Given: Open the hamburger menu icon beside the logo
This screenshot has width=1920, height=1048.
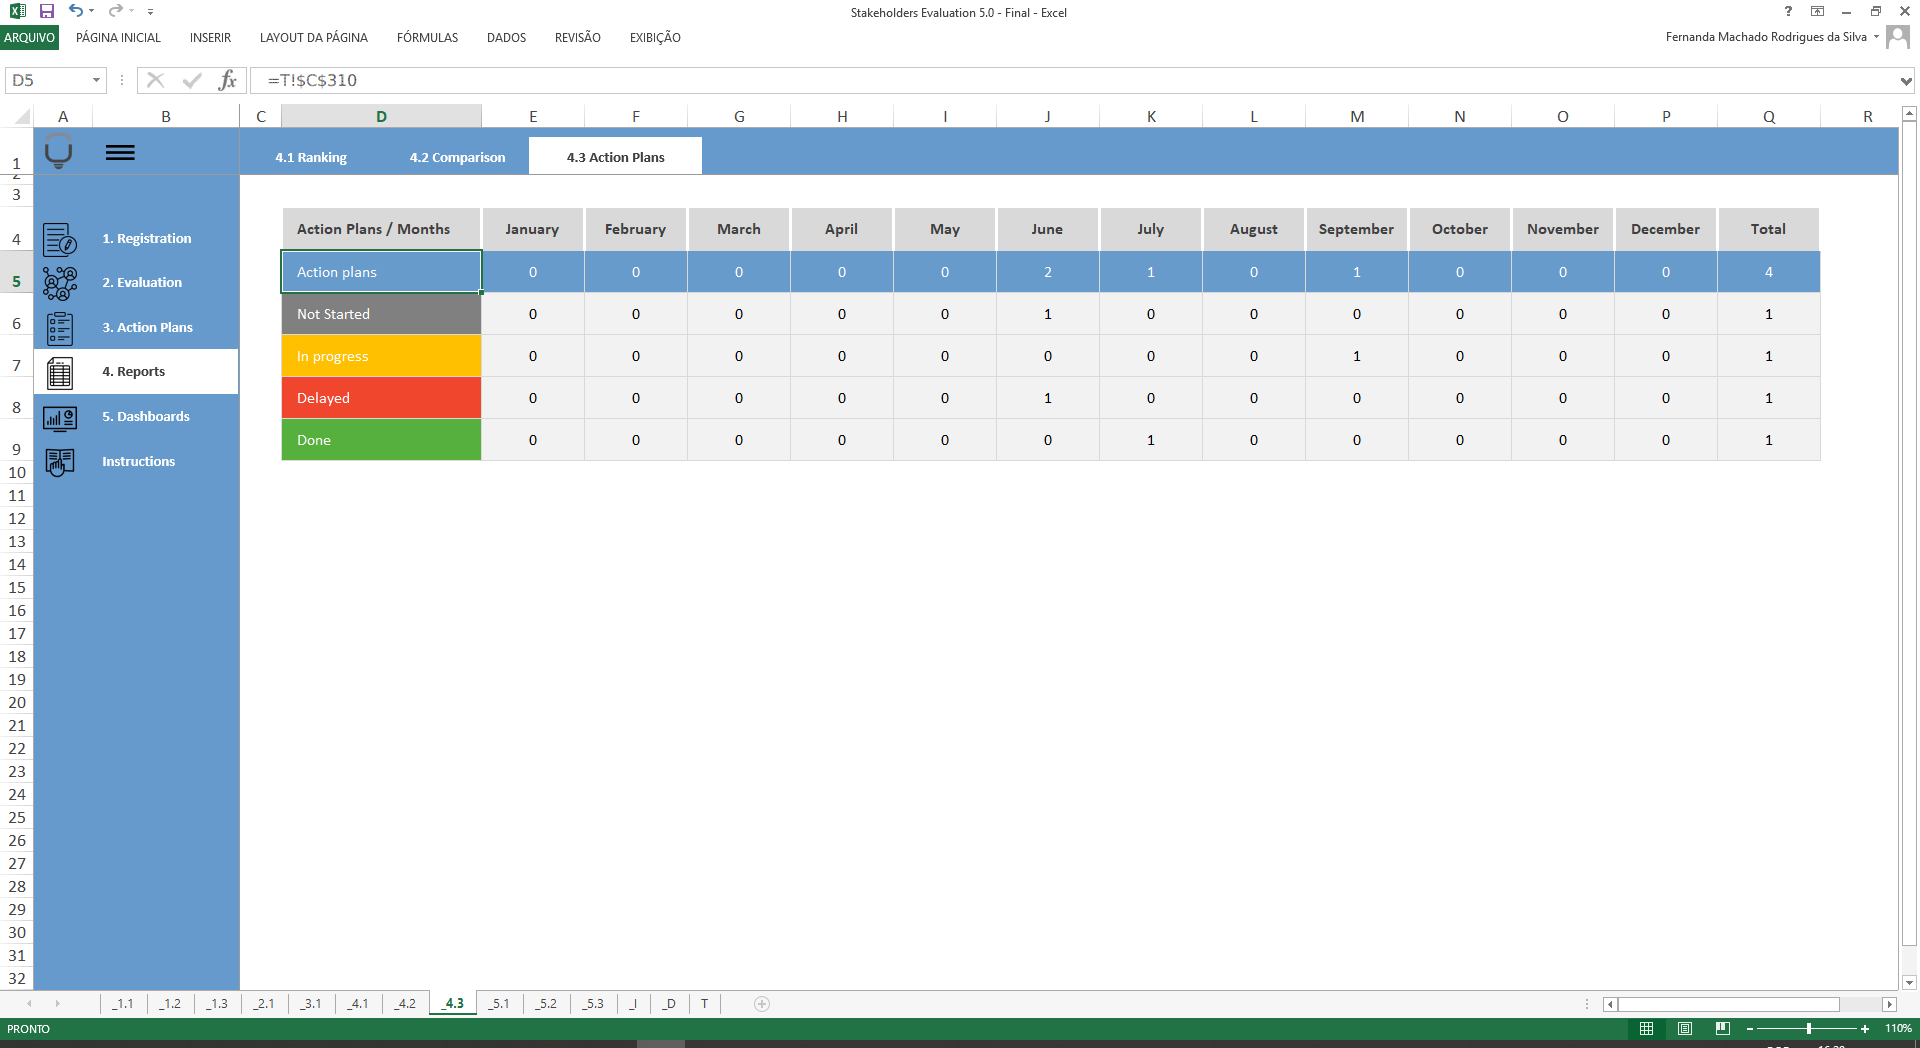Looking at the screenshot, I should coord(121,152).
